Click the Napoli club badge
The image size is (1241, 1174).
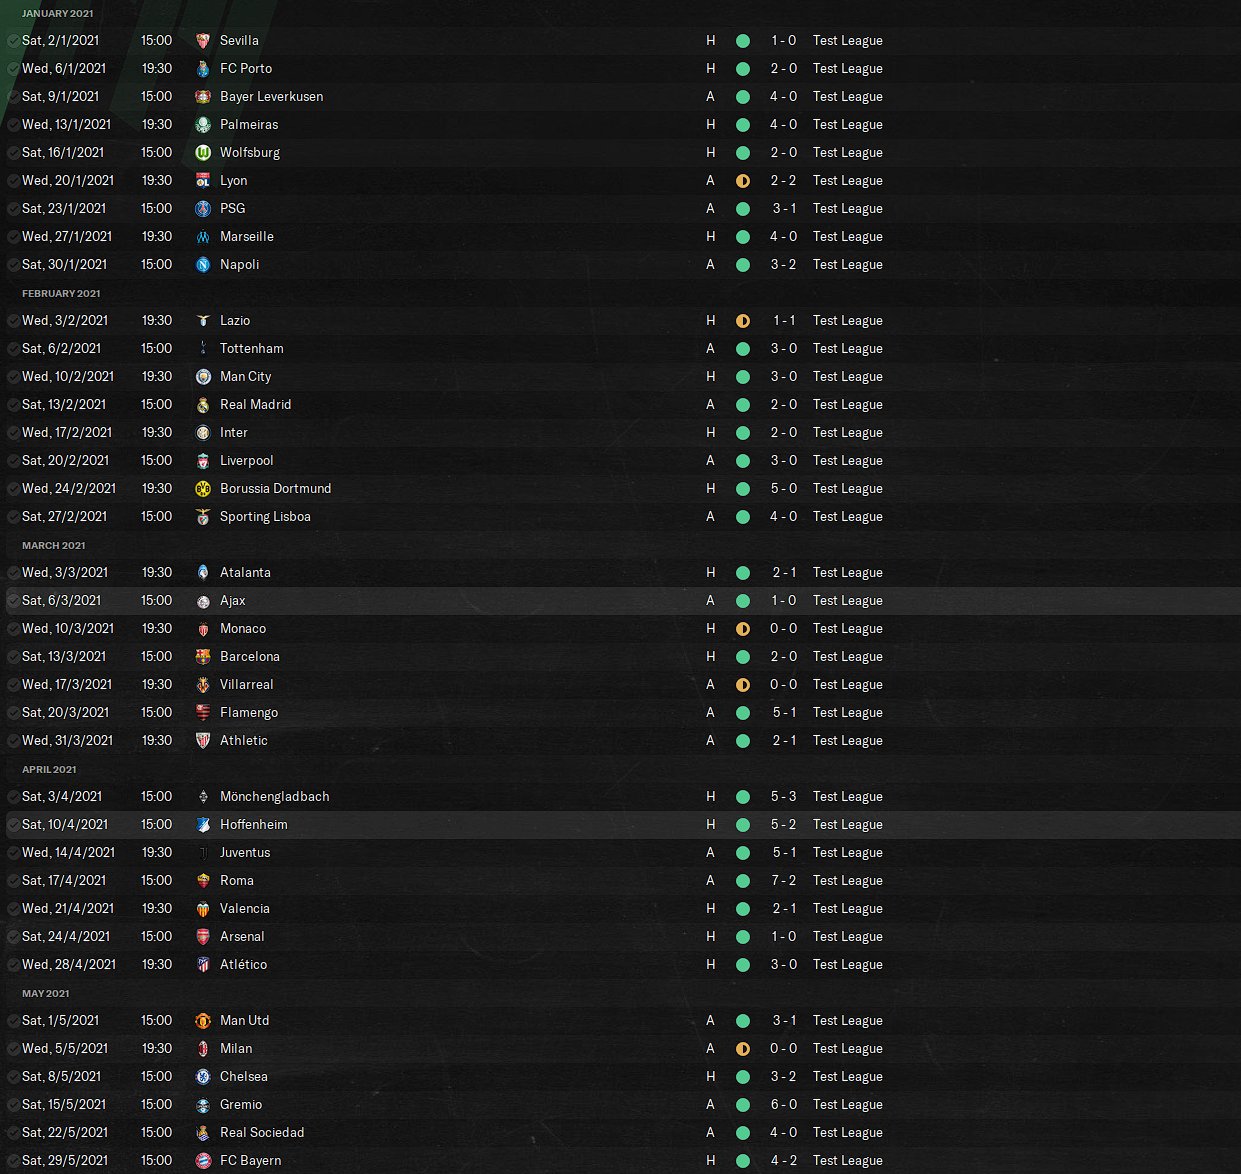pos(203,265)
